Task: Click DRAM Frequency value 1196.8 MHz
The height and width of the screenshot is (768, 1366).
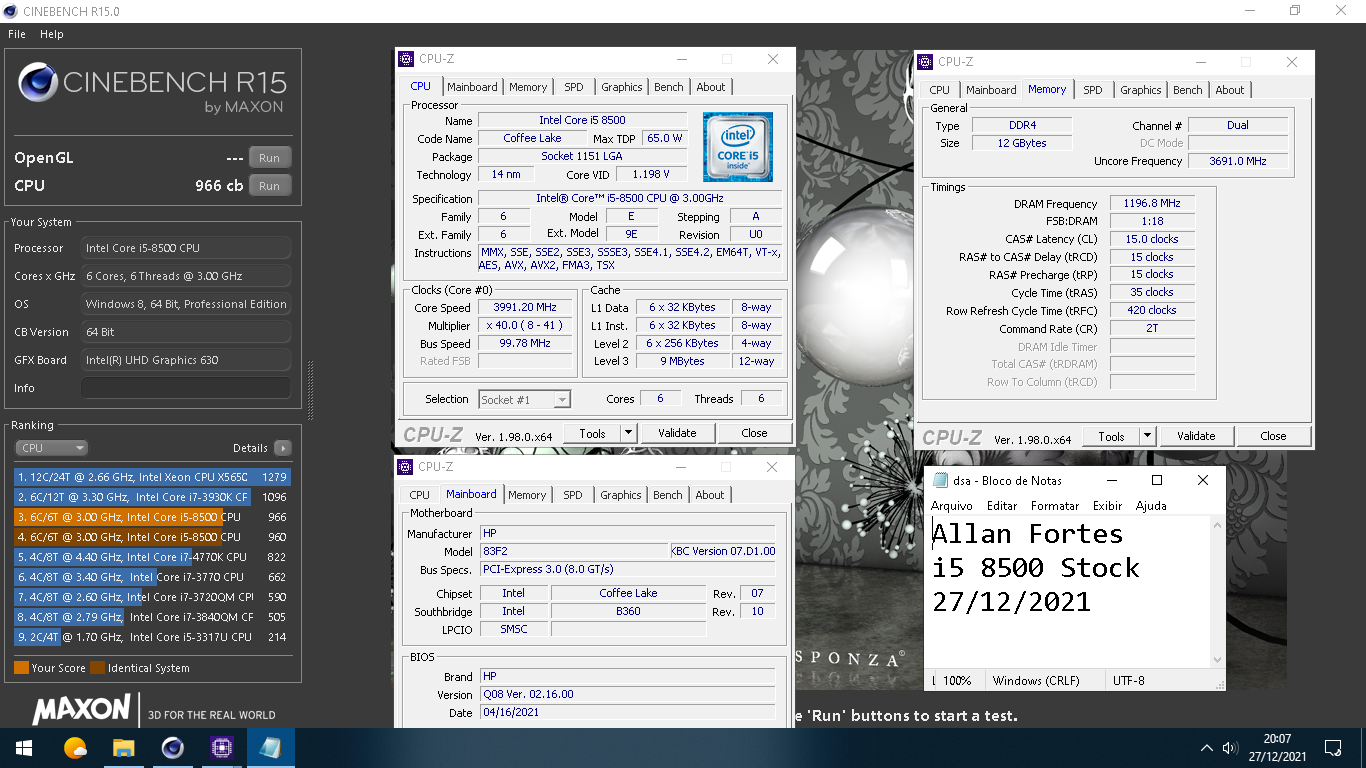Action: [1151, 203]
